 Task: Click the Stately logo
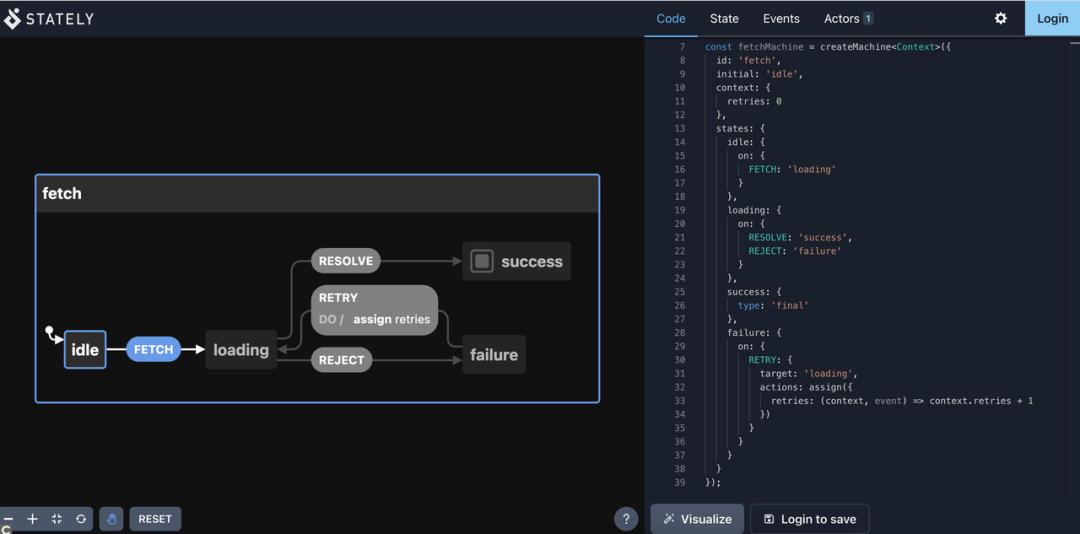(x=50, y=18)
